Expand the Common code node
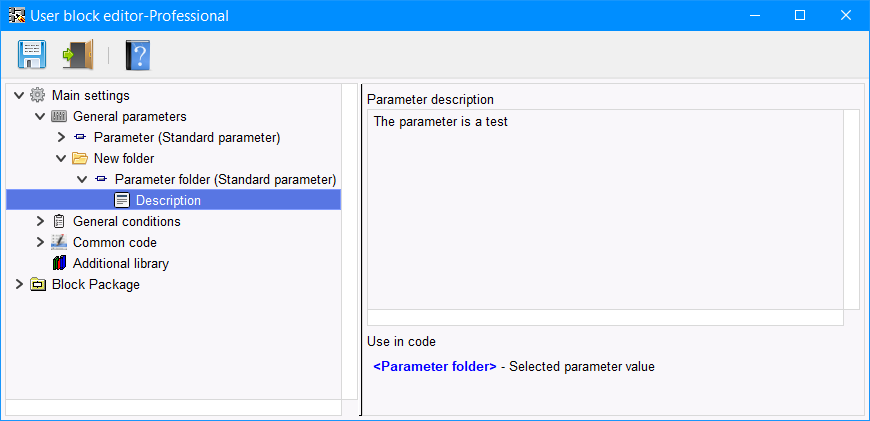 40,242
